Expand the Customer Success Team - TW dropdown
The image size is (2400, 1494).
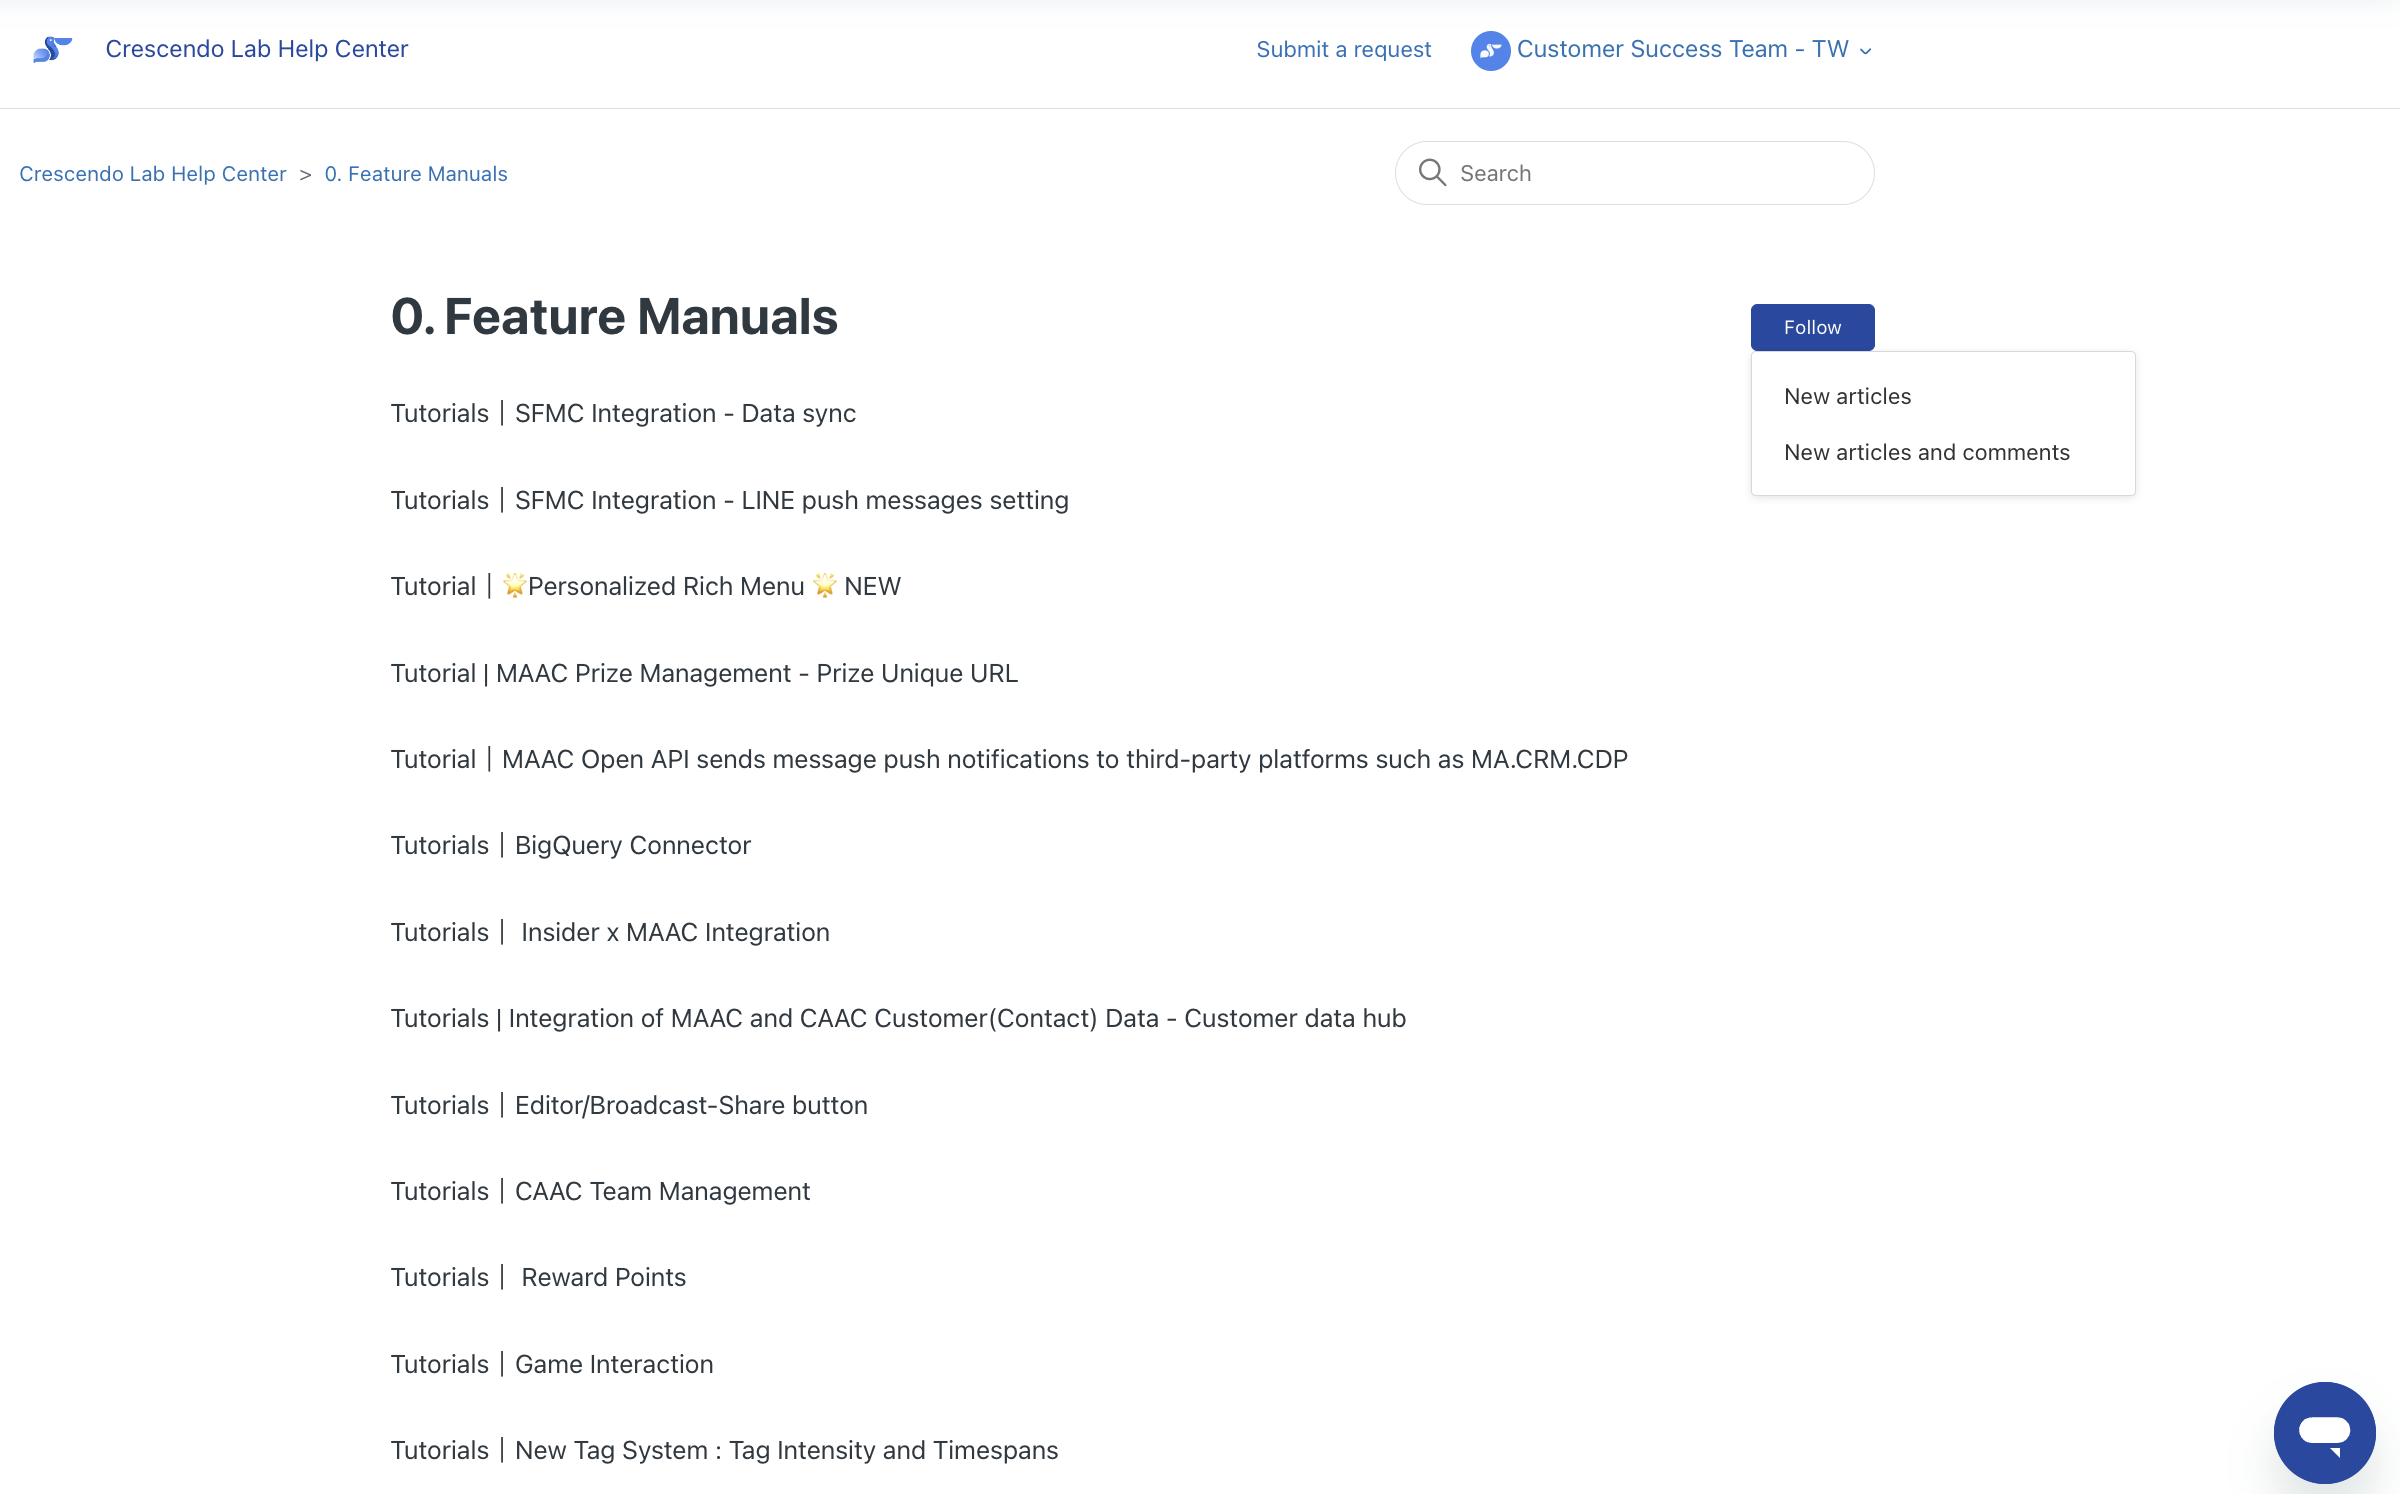[1864, 51]
